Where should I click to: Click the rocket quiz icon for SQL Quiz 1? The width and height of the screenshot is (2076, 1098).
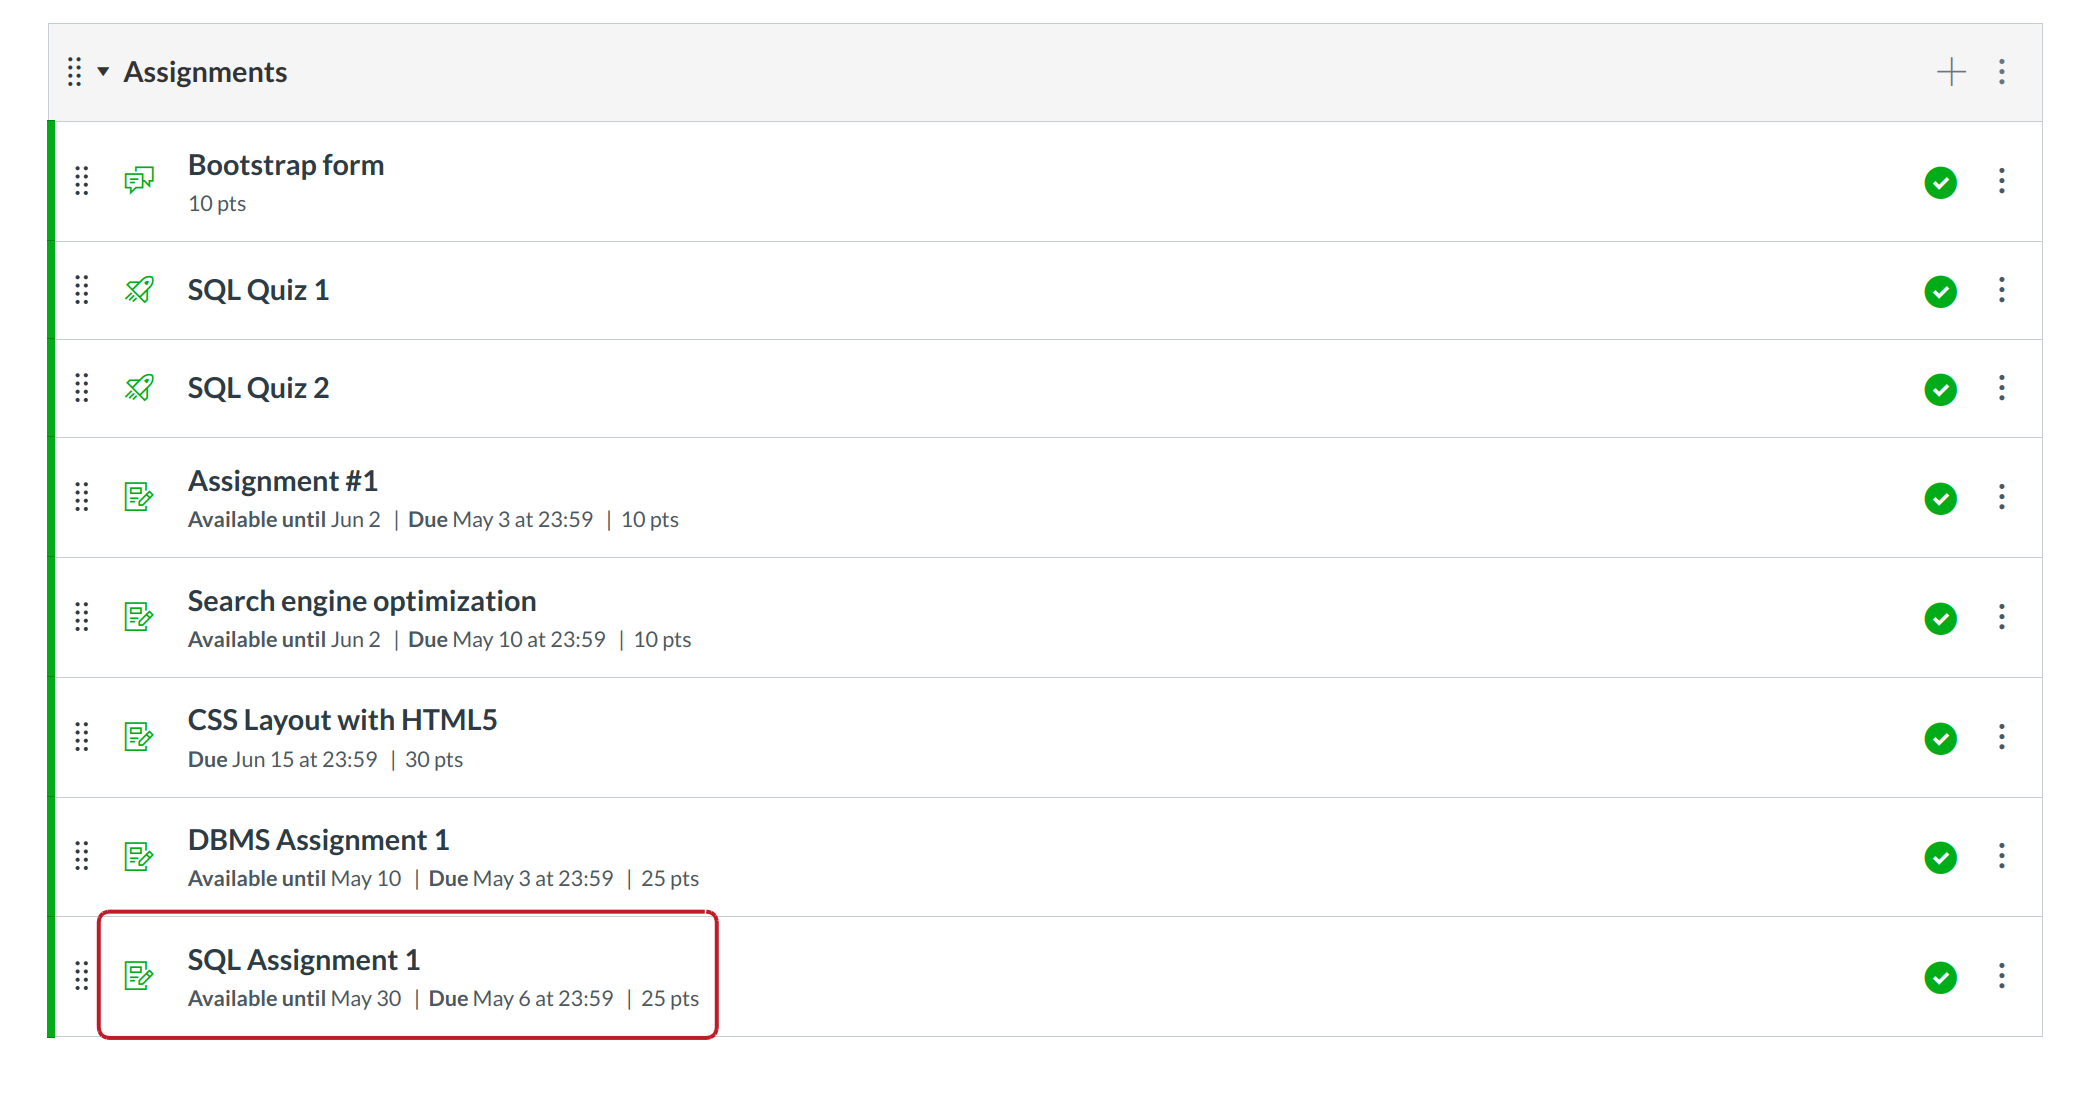pyautogui.click(x=139, y=290)
